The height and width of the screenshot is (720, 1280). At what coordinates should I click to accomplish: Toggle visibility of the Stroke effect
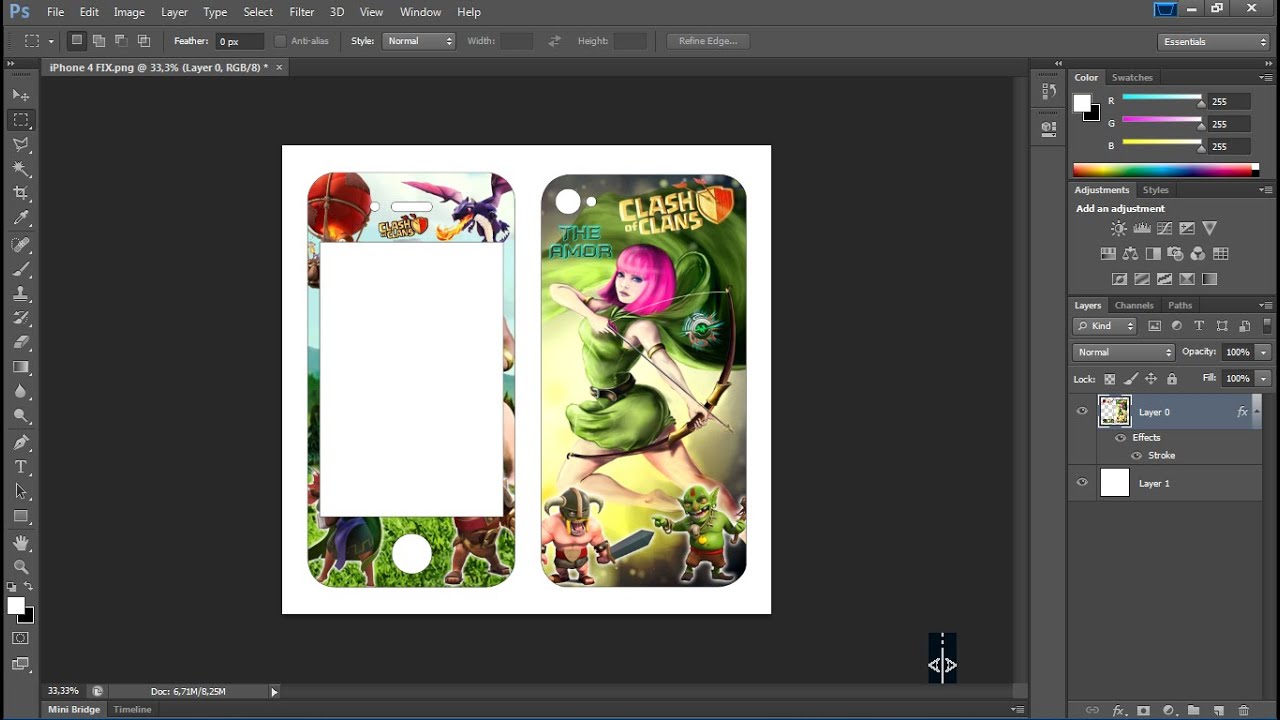point(1136,456)
